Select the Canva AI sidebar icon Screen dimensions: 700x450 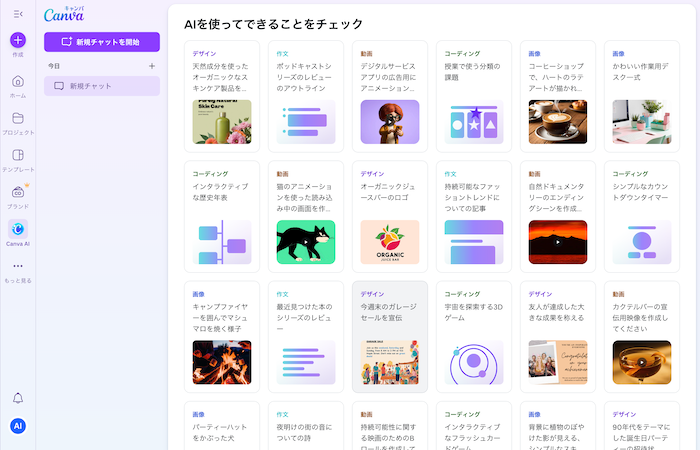point(18,229)
